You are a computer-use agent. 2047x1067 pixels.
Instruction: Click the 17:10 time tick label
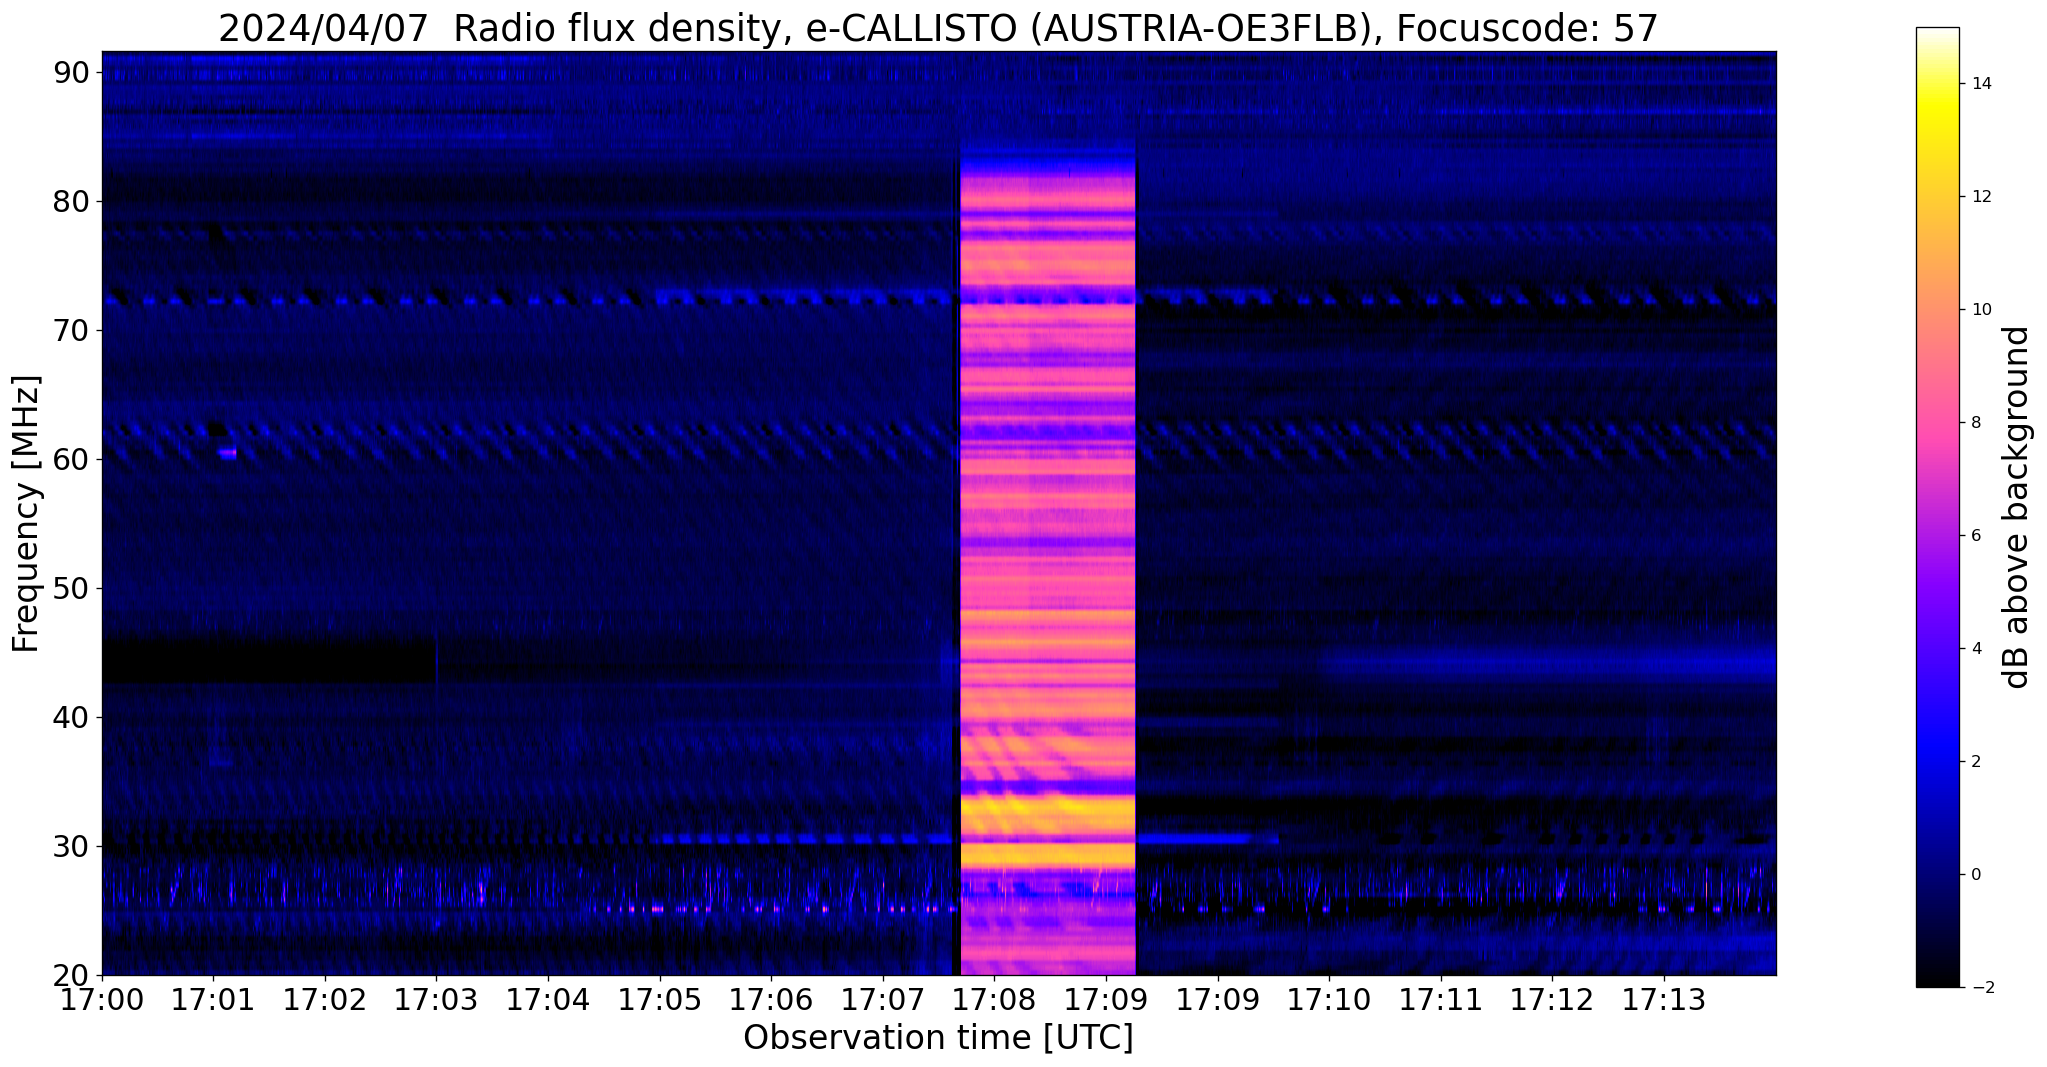[1329, 1001]
